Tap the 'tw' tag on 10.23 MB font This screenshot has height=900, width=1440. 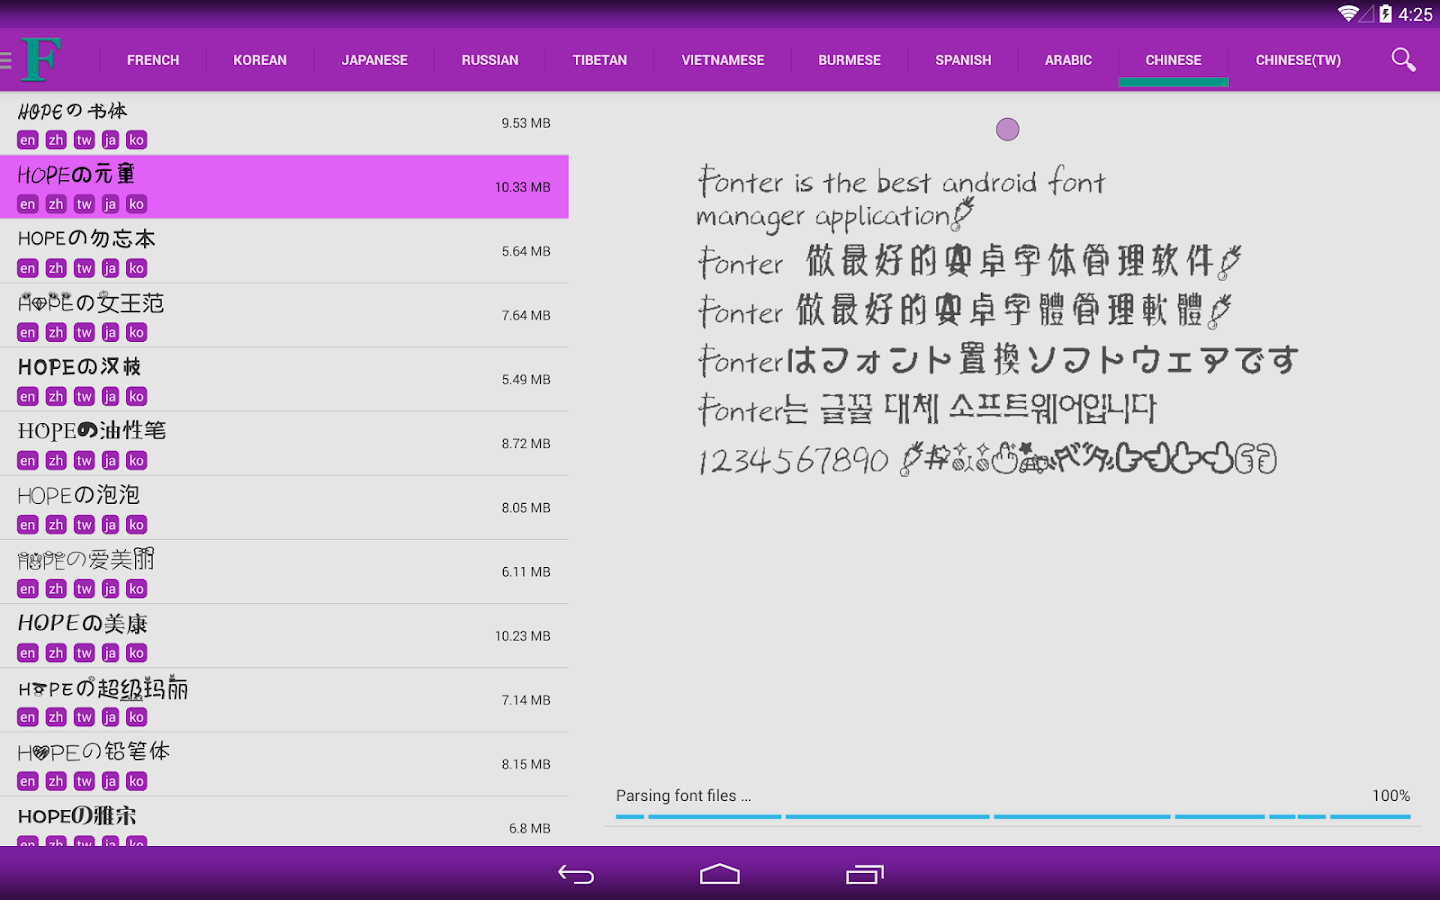tap(84, 652)
